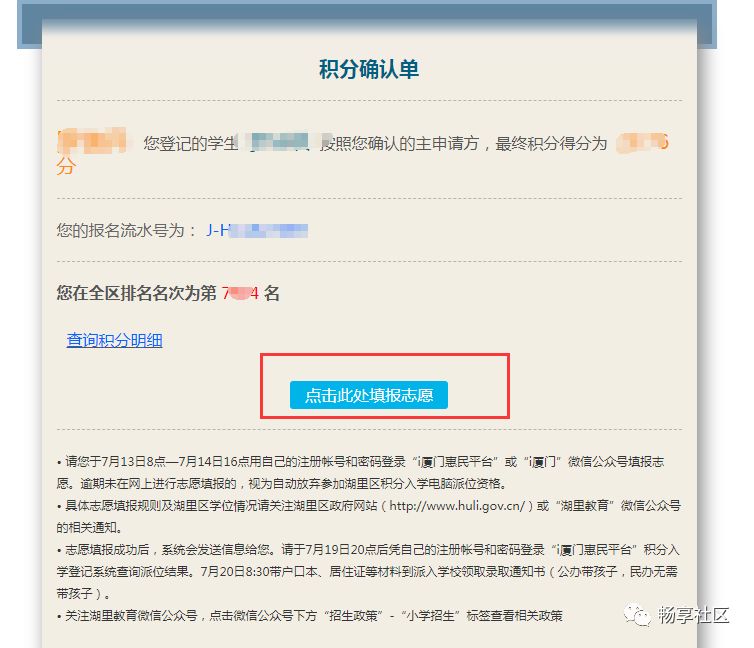Click the note about 7月13日8点 filing period

[361, 473]
